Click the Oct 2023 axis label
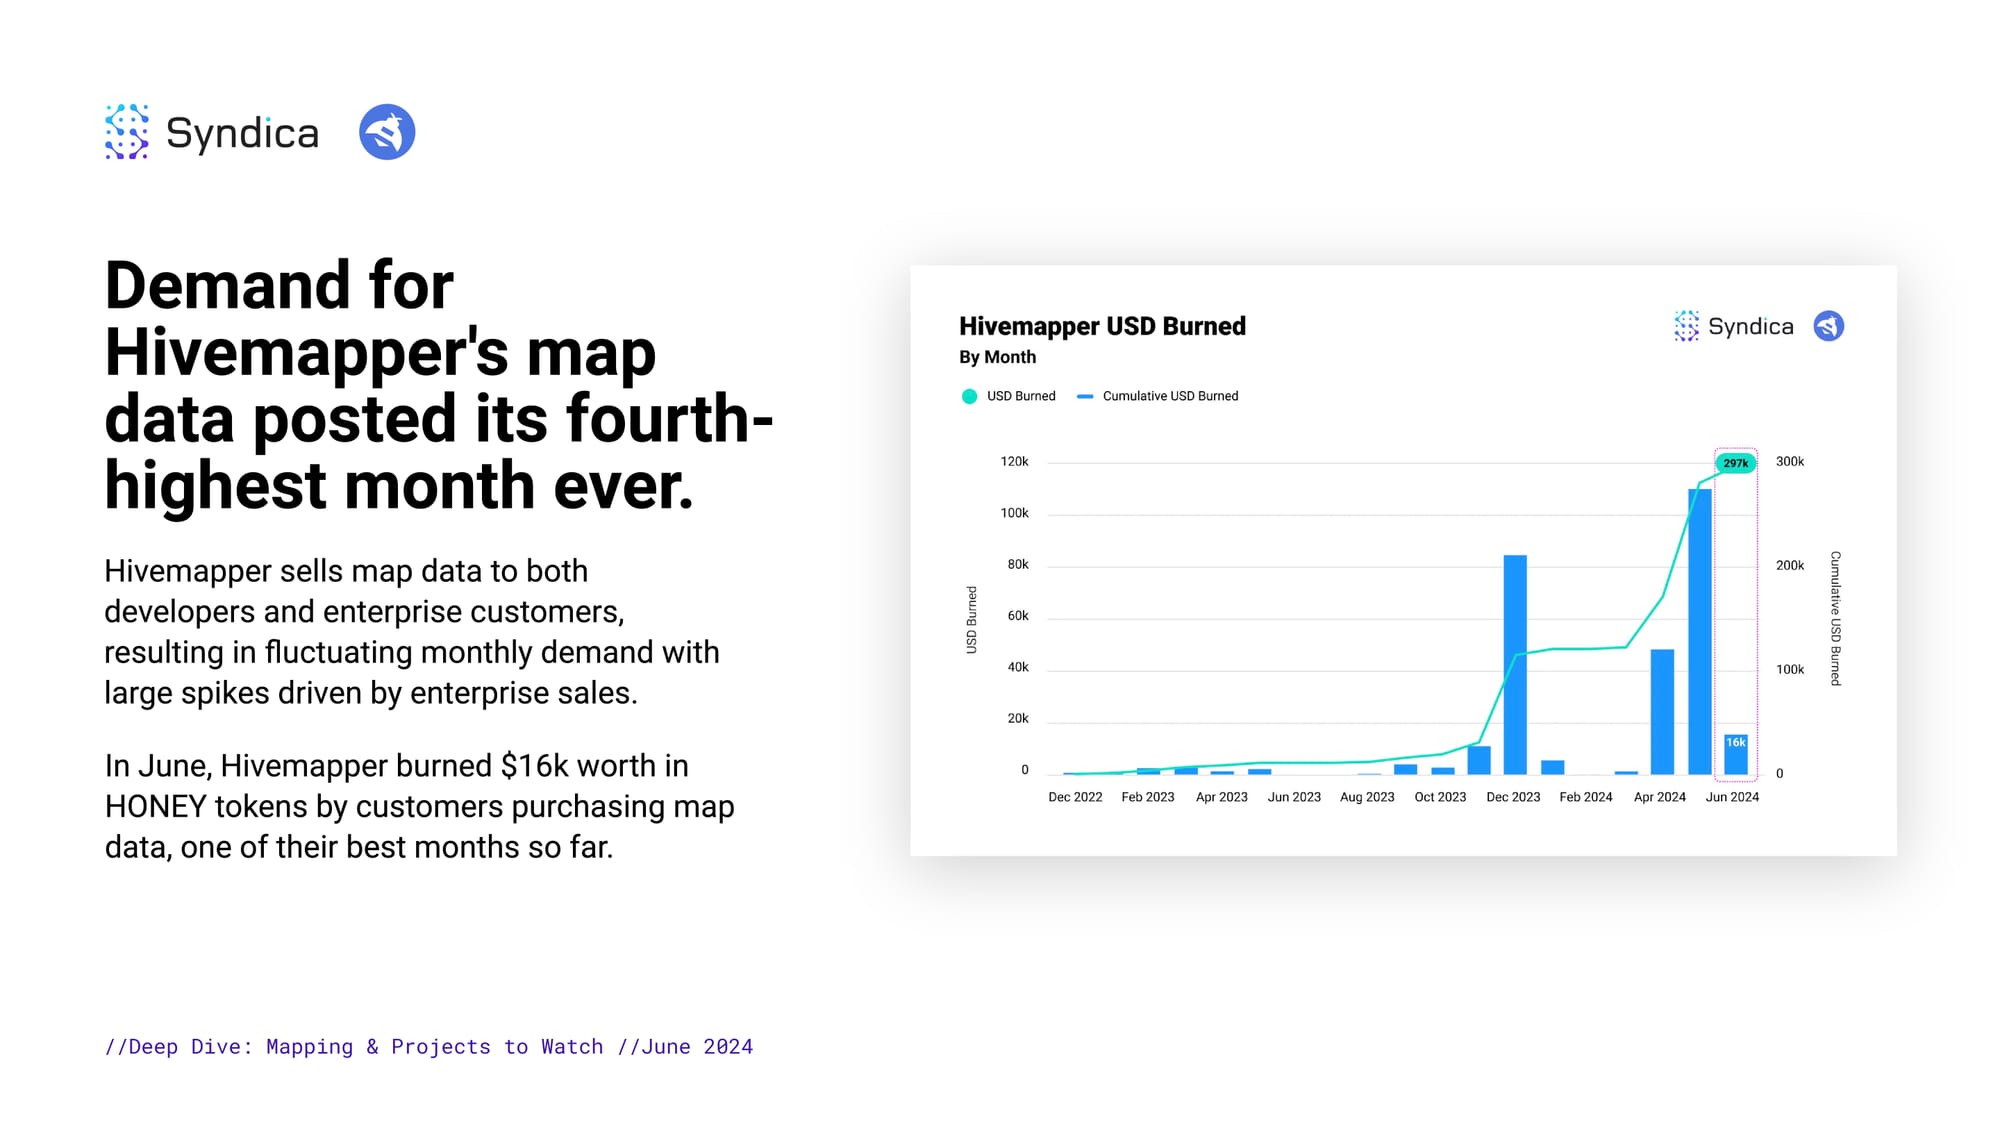The height and width of the screenshot is (1125, 2000). (1440, 797)
